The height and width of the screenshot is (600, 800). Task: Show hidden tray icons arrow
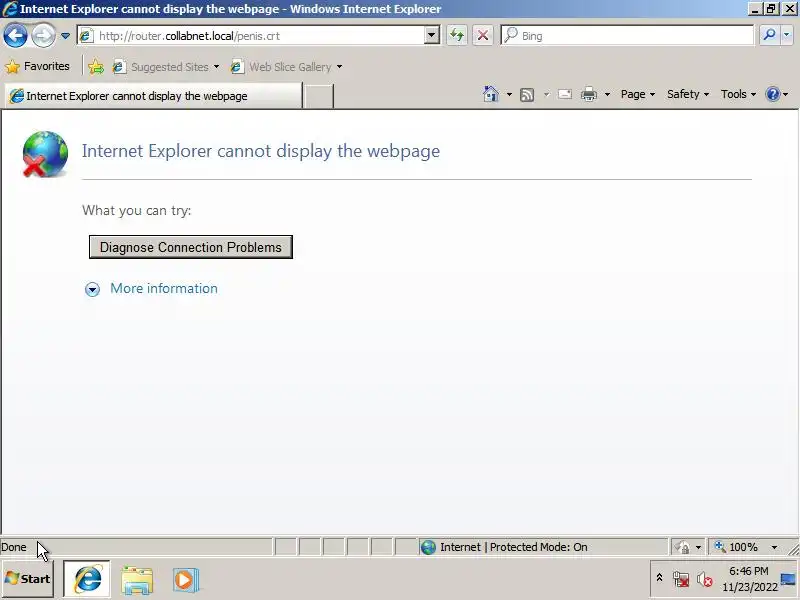coord(659,578)
